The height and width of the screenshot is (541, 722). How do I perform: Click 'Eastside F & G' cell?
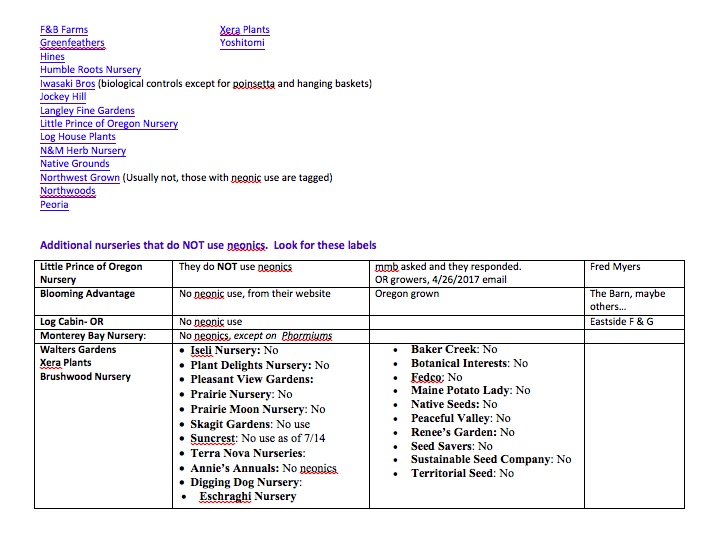(x=635, y=322)
